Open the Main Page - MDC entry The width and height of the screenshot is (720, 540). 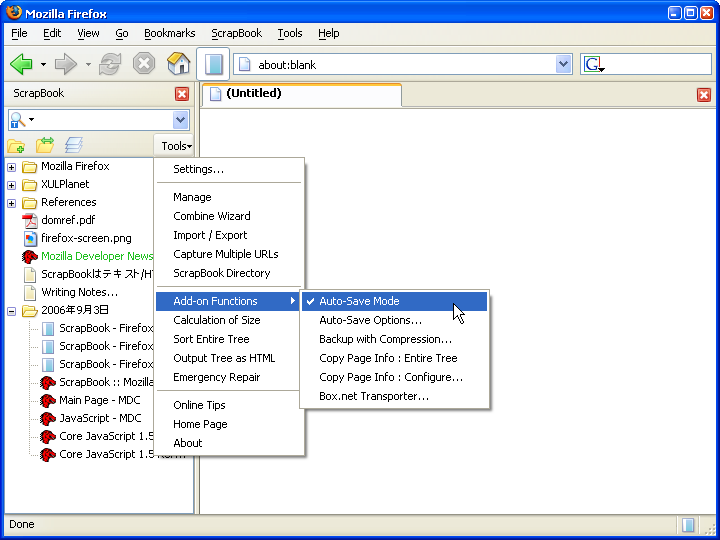click(x=100, y=400)
